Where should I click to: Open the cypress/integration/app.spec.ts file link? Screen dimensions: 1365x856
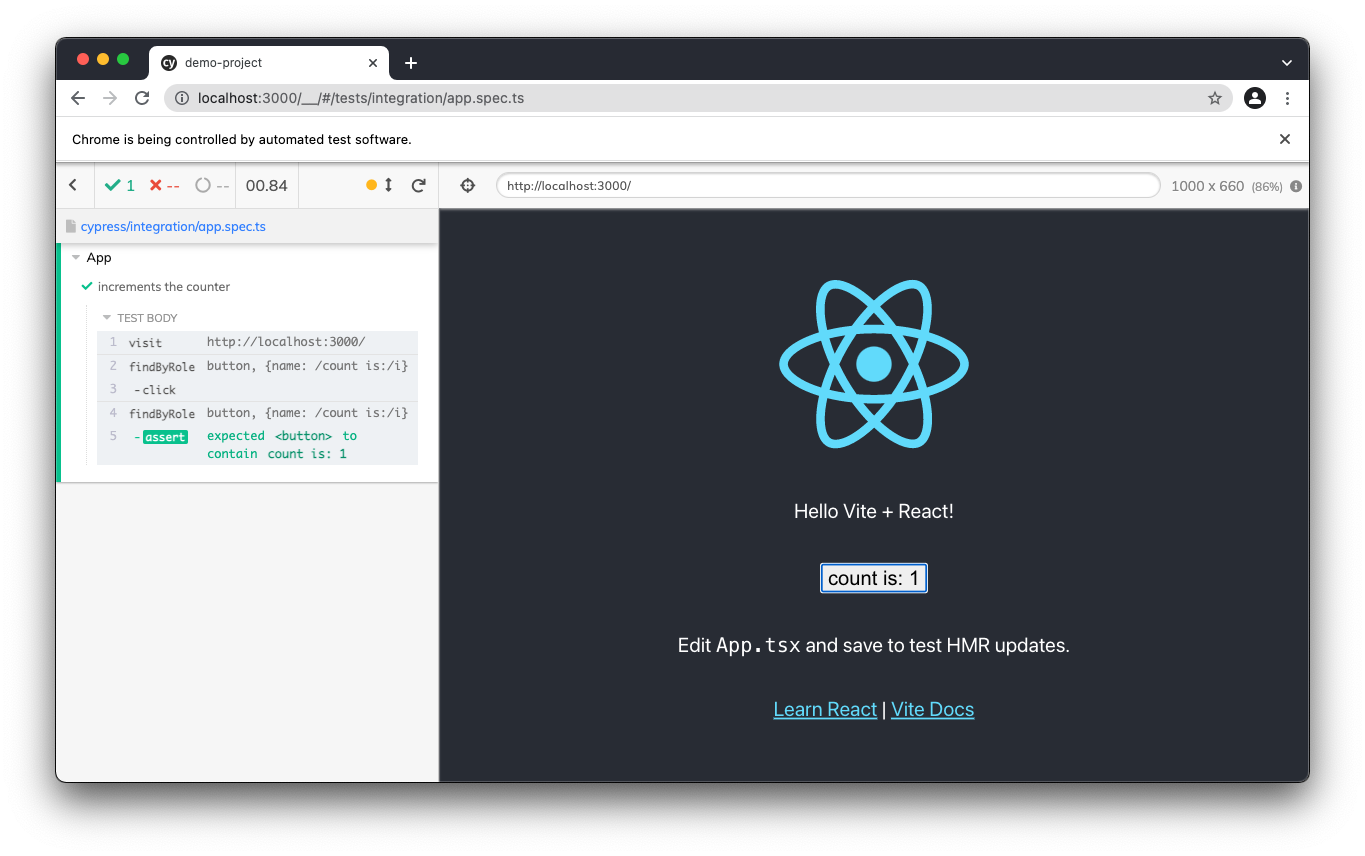click(x=173, y=227)
